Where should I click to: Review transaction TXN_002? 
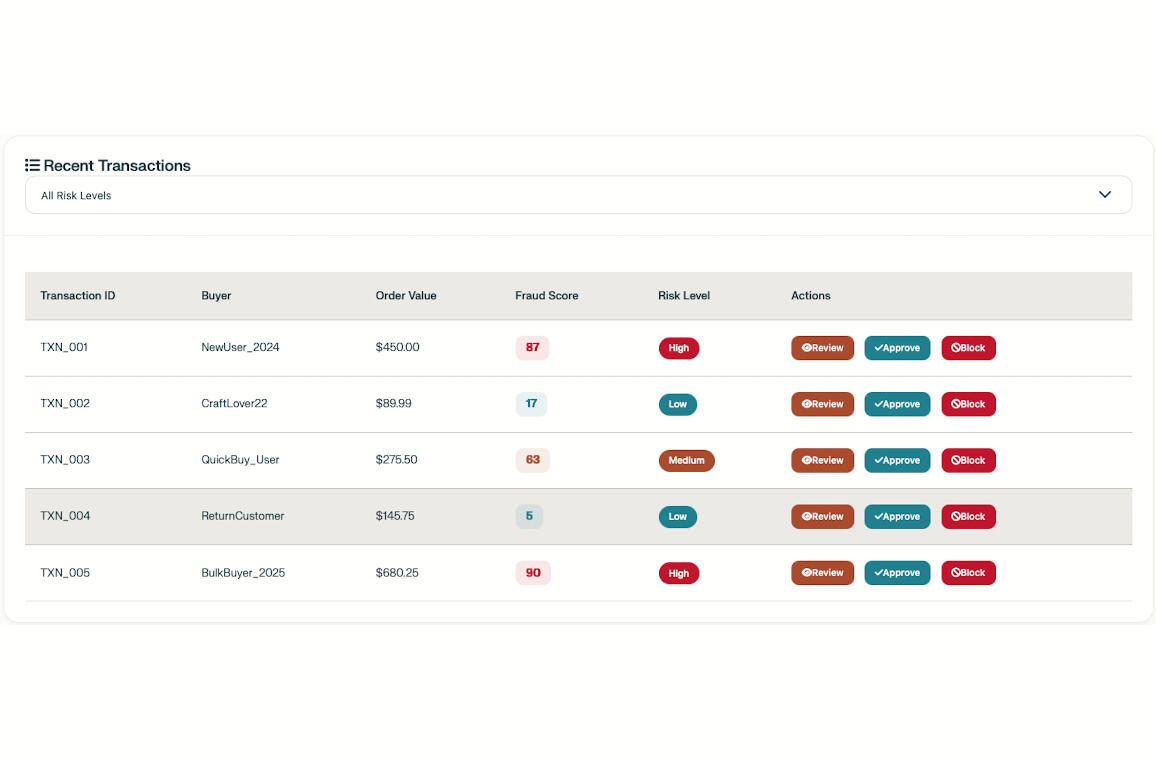(822, 404)
